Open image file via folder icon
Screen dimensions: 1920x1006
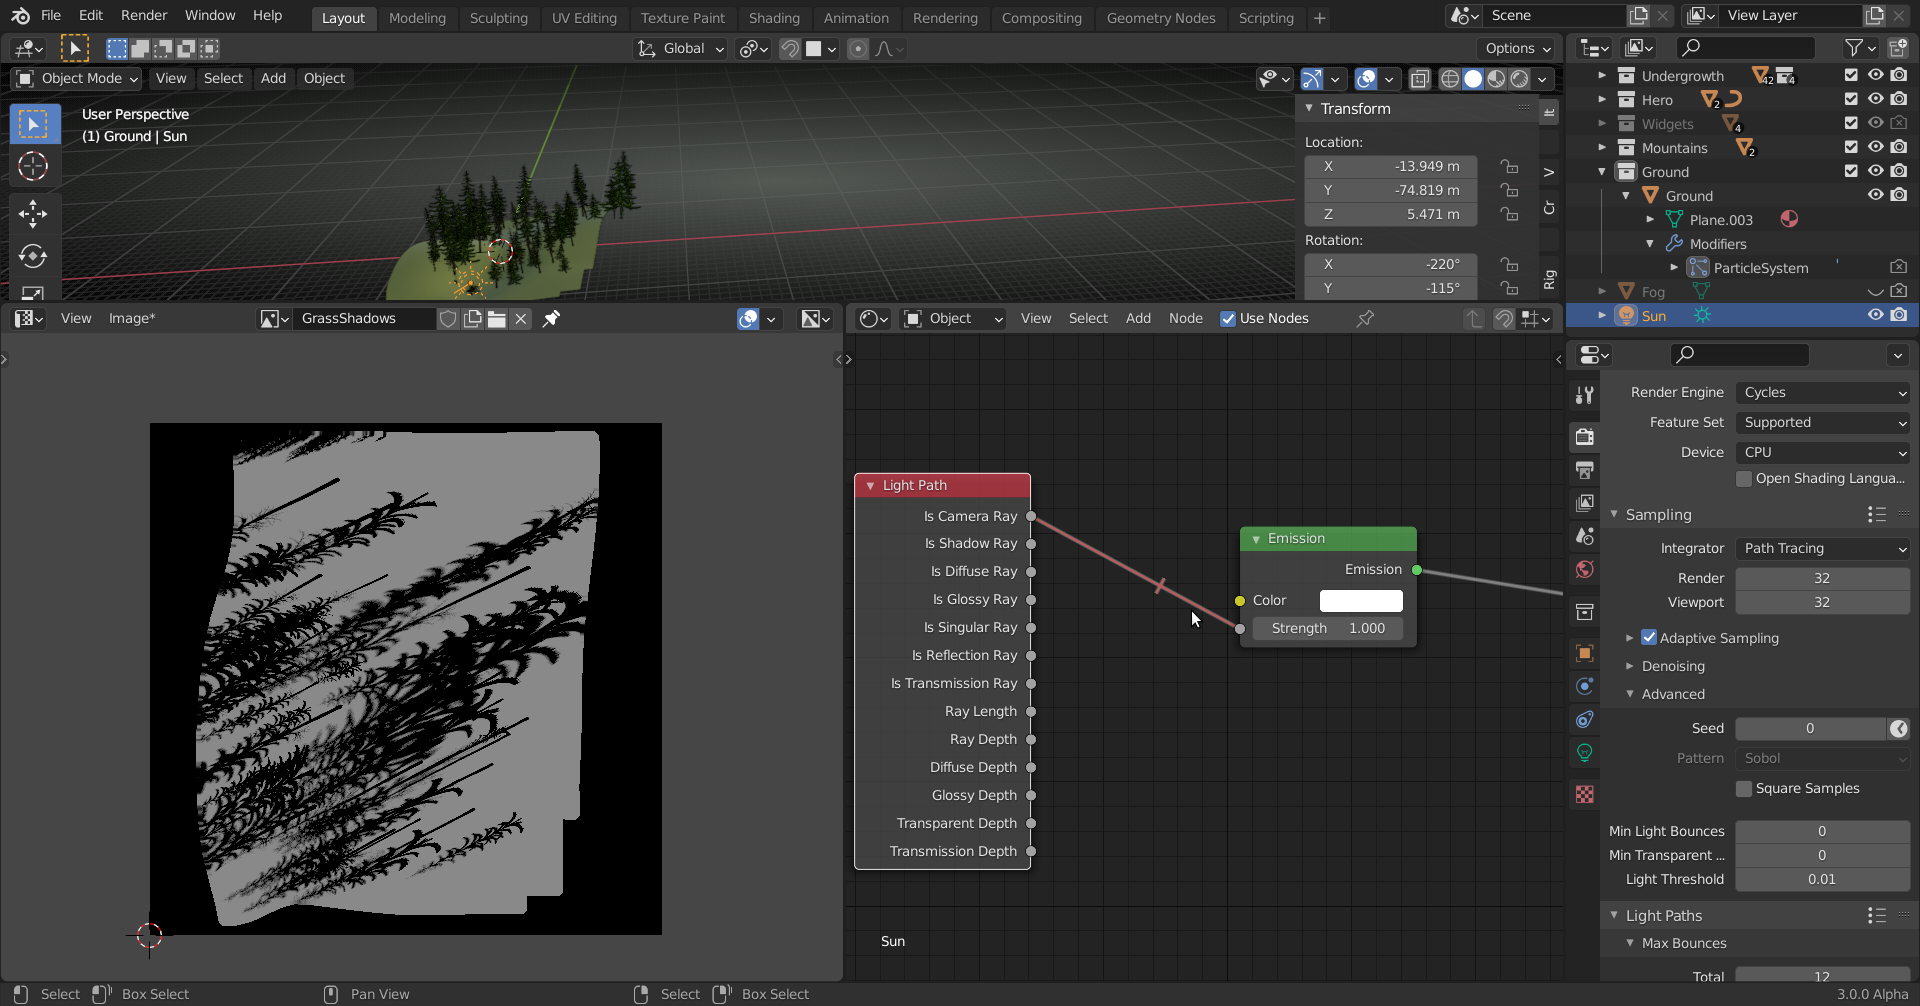coord(496,318)
